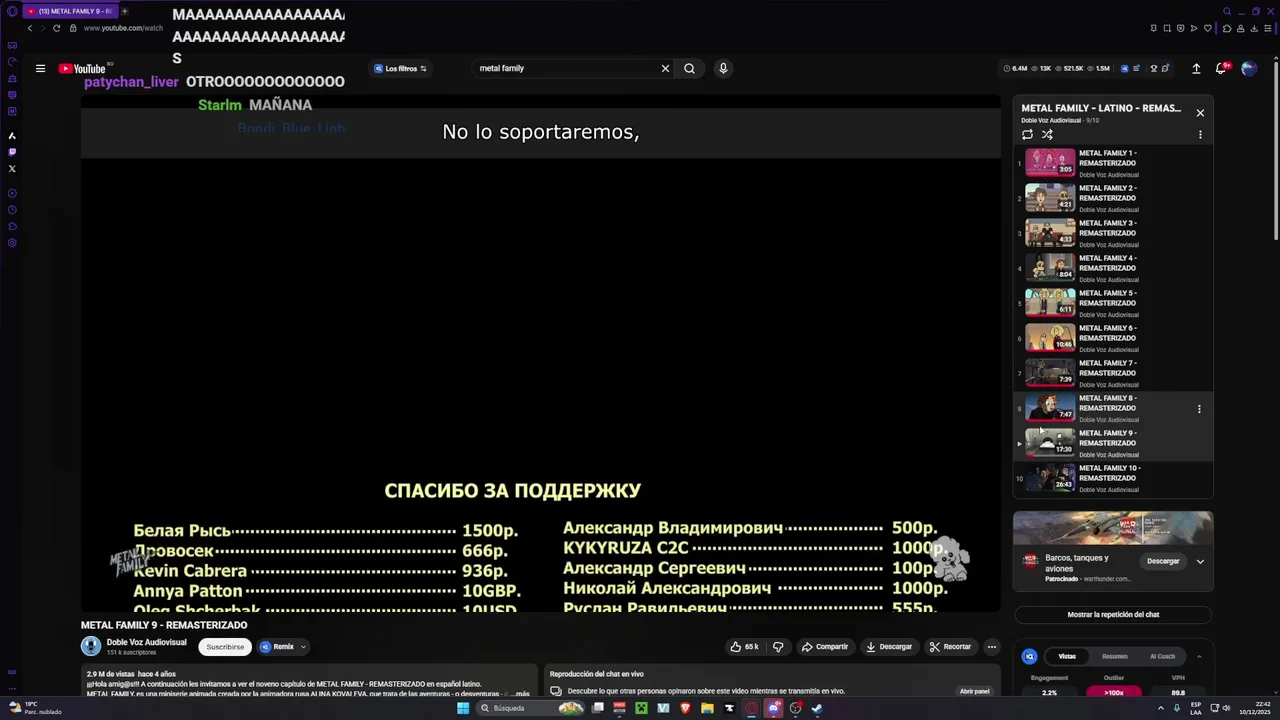This screenshot has height=720, width=1280.
Task: Click the ad's Descargar button
Action: point(1163,561)
